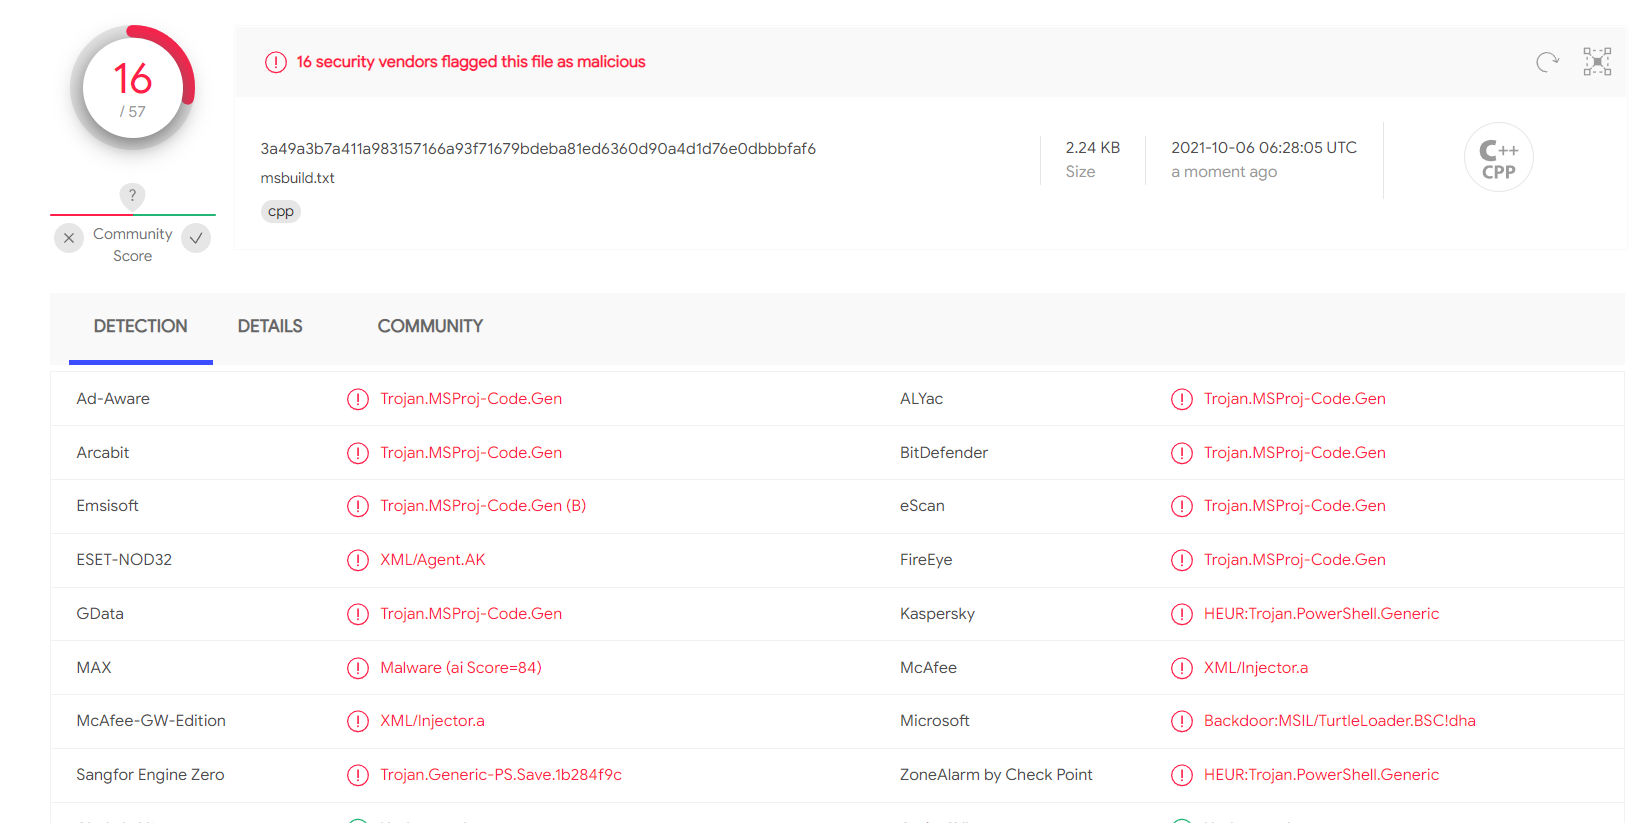The width and height of the screenshot is (1646, 823).
Task: Click the Community Score label
Action: point(133,245)
